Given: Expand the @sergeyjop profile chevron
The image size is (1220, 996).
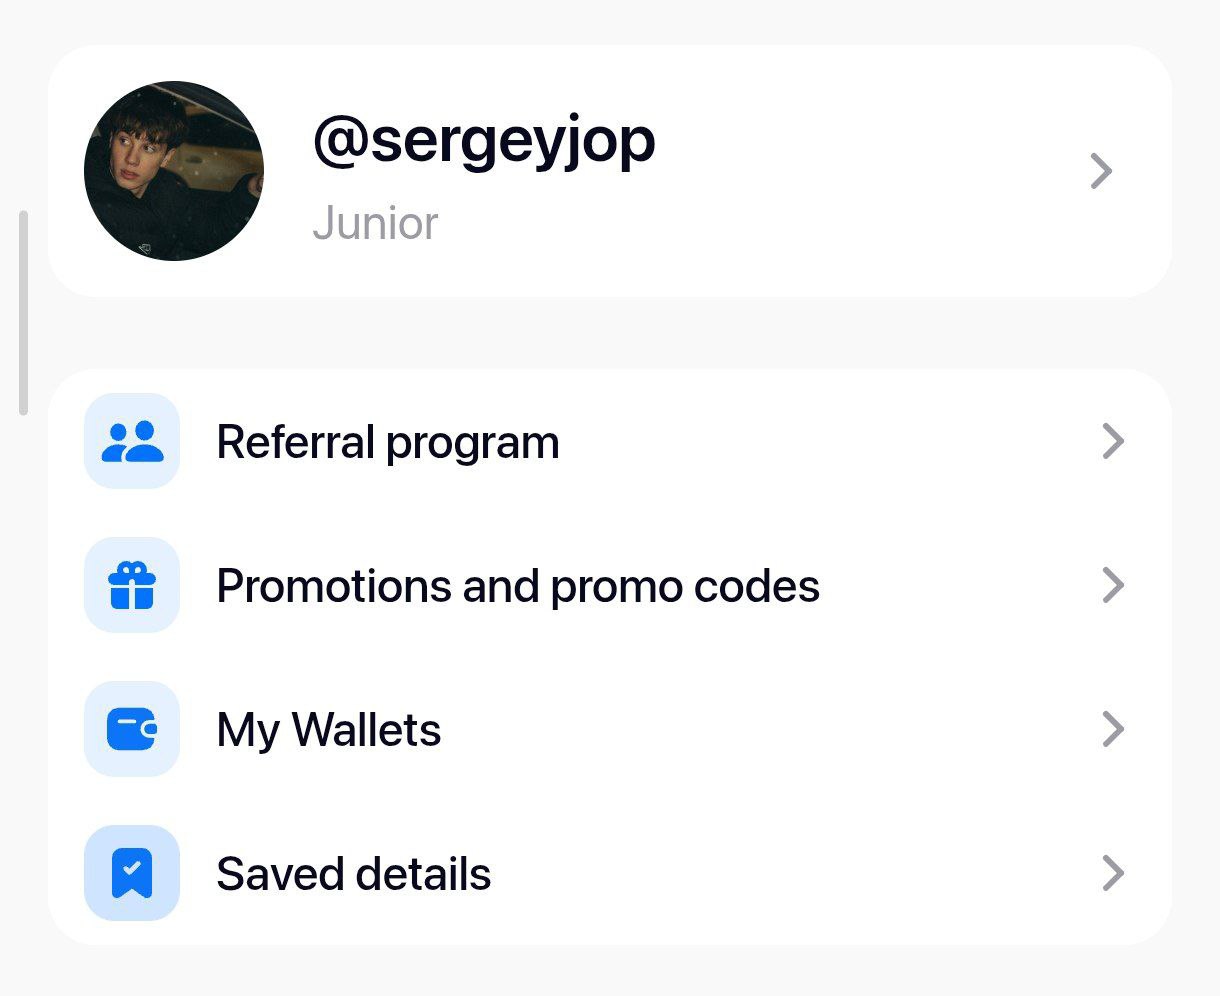Looking at the screenshot, I should click(1101, 171).
